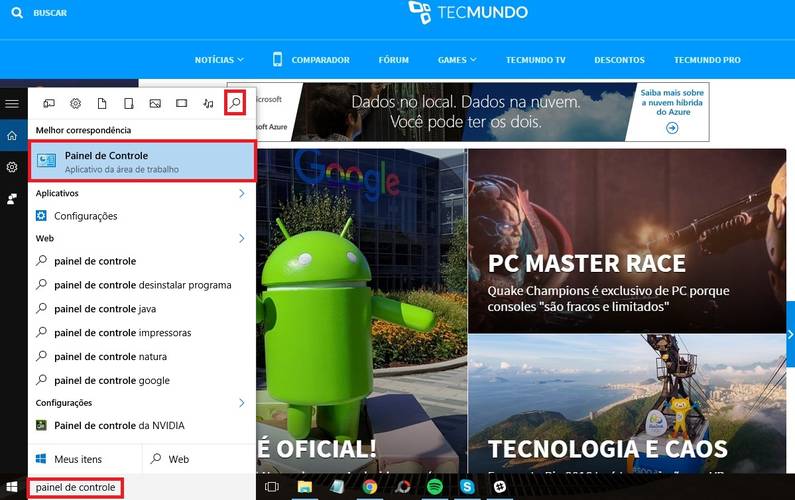Switch to Meus itens tab
Viewport: 795px width, 500px height.
pos(85,459)
